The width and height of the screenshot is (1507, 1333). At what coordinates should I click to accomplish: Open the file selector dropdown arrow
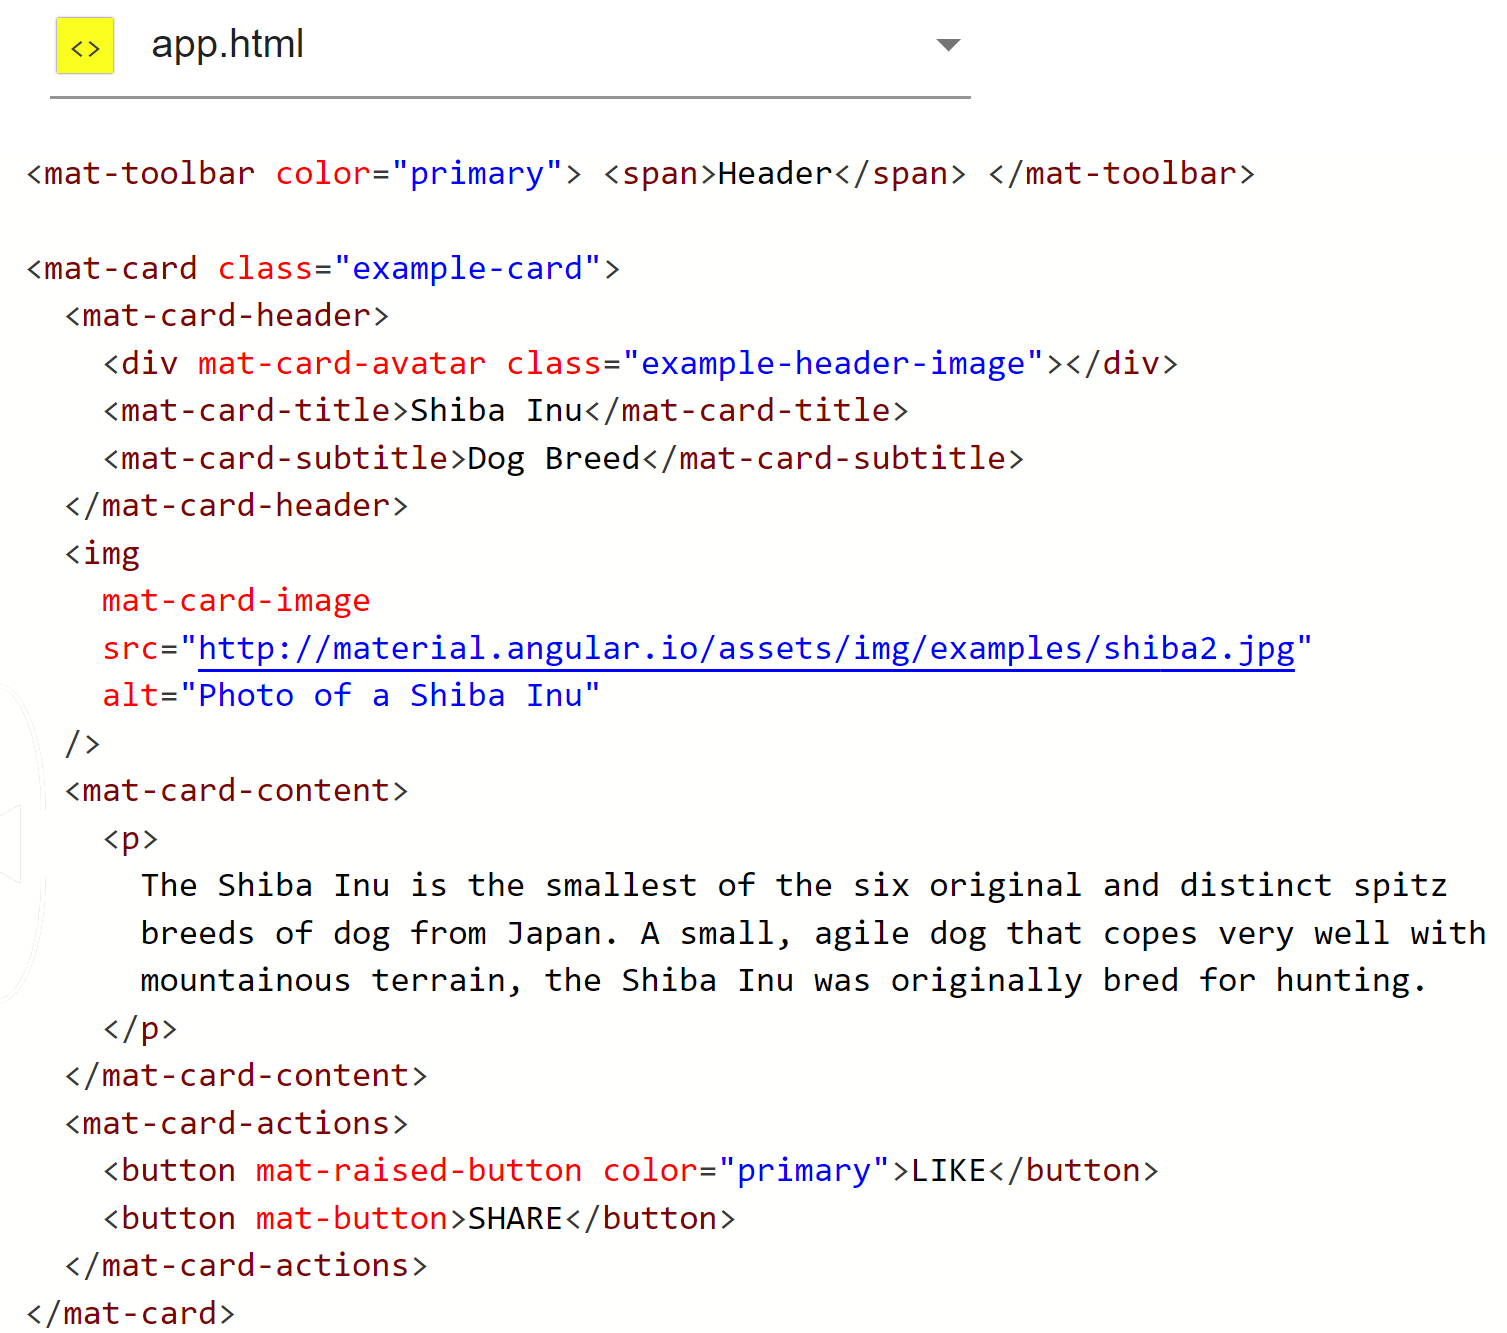tap(948, 44)
